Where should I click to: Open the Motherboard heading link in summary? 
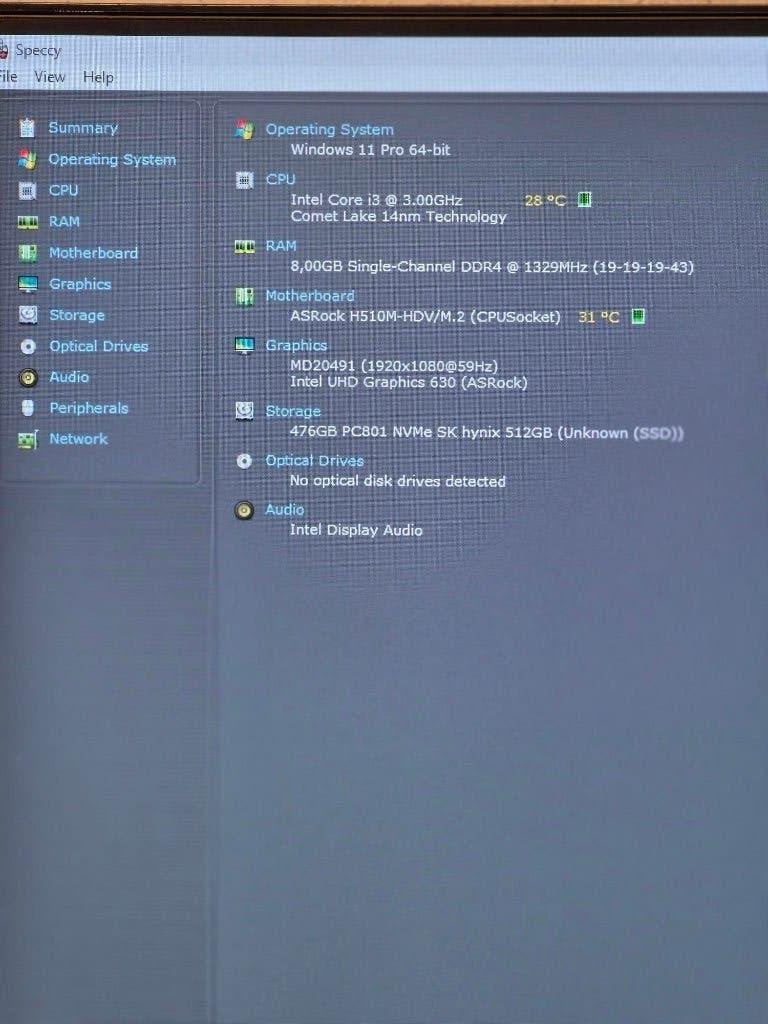click(310, 296)
